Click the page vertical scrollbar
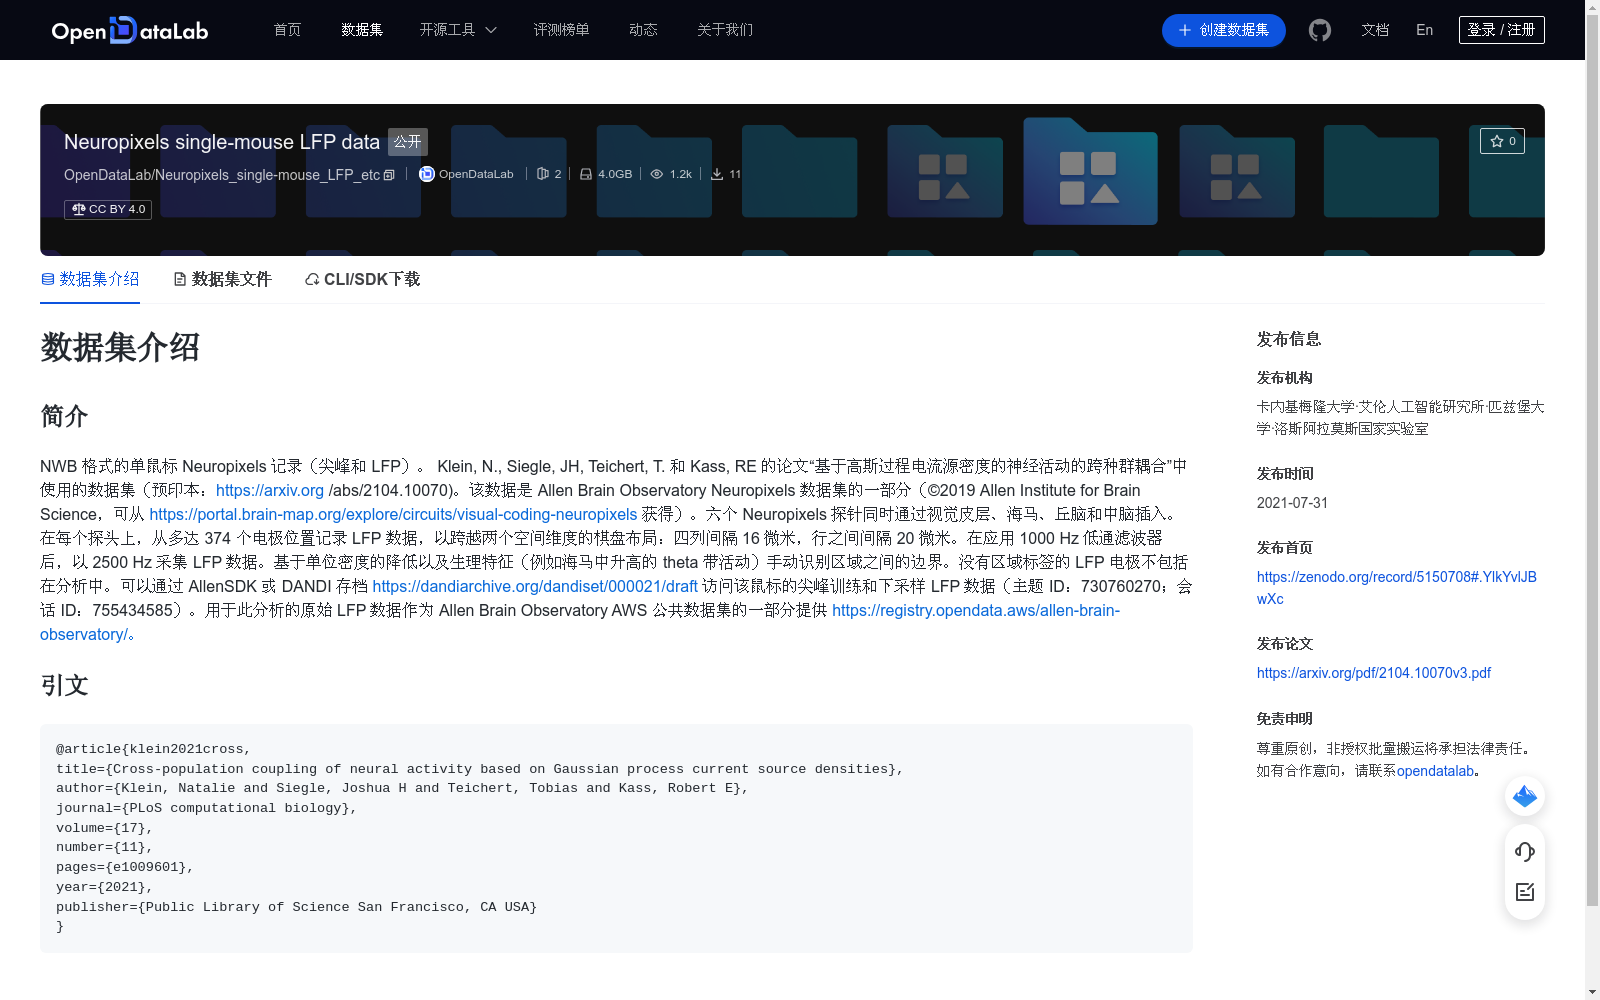This screenshot has width=1600, height=1000. click(x=1592, y=460)
